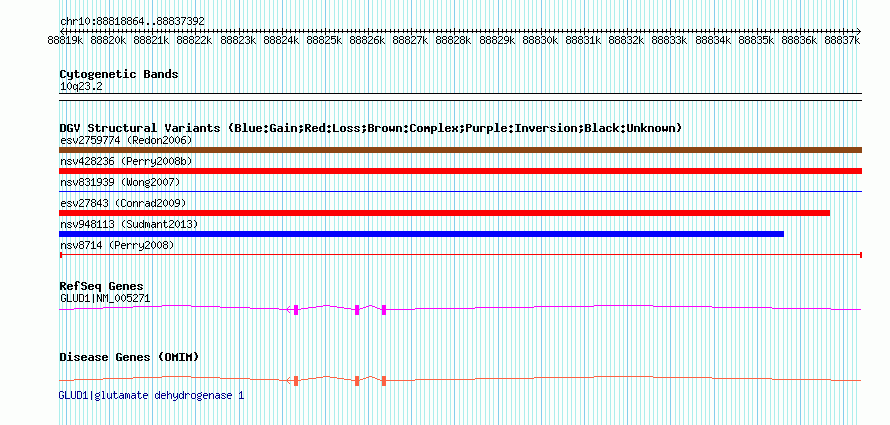Click the RefSeq Genes track title

point(102,286)
